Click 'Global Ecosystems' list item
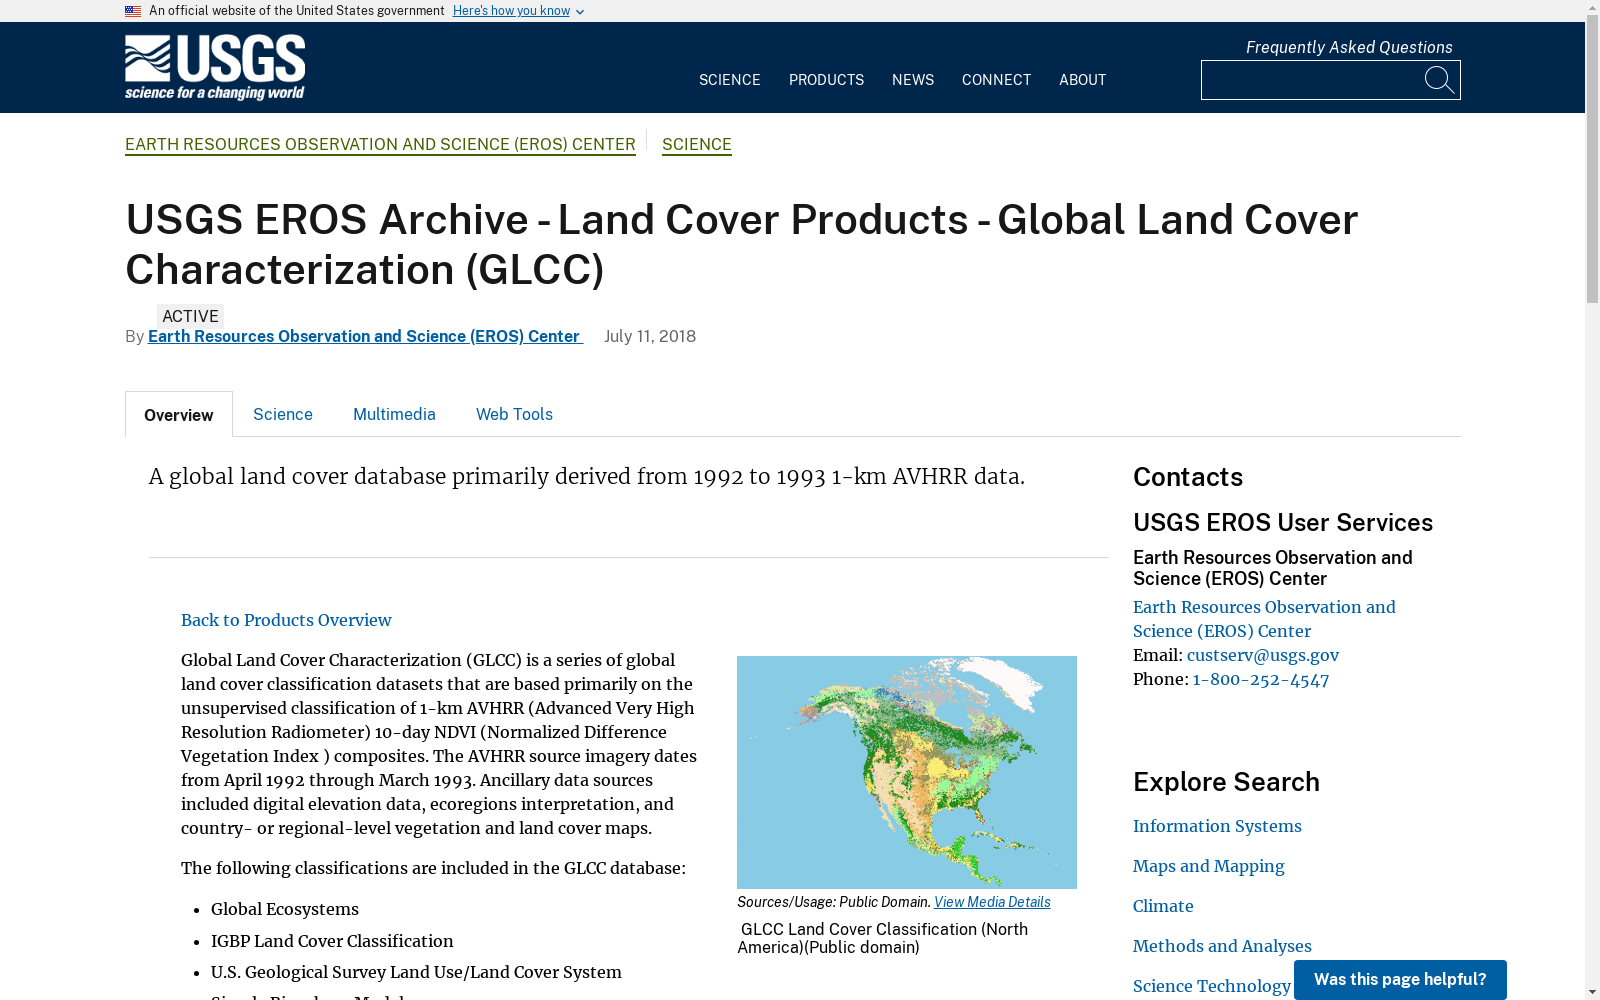 285,909
